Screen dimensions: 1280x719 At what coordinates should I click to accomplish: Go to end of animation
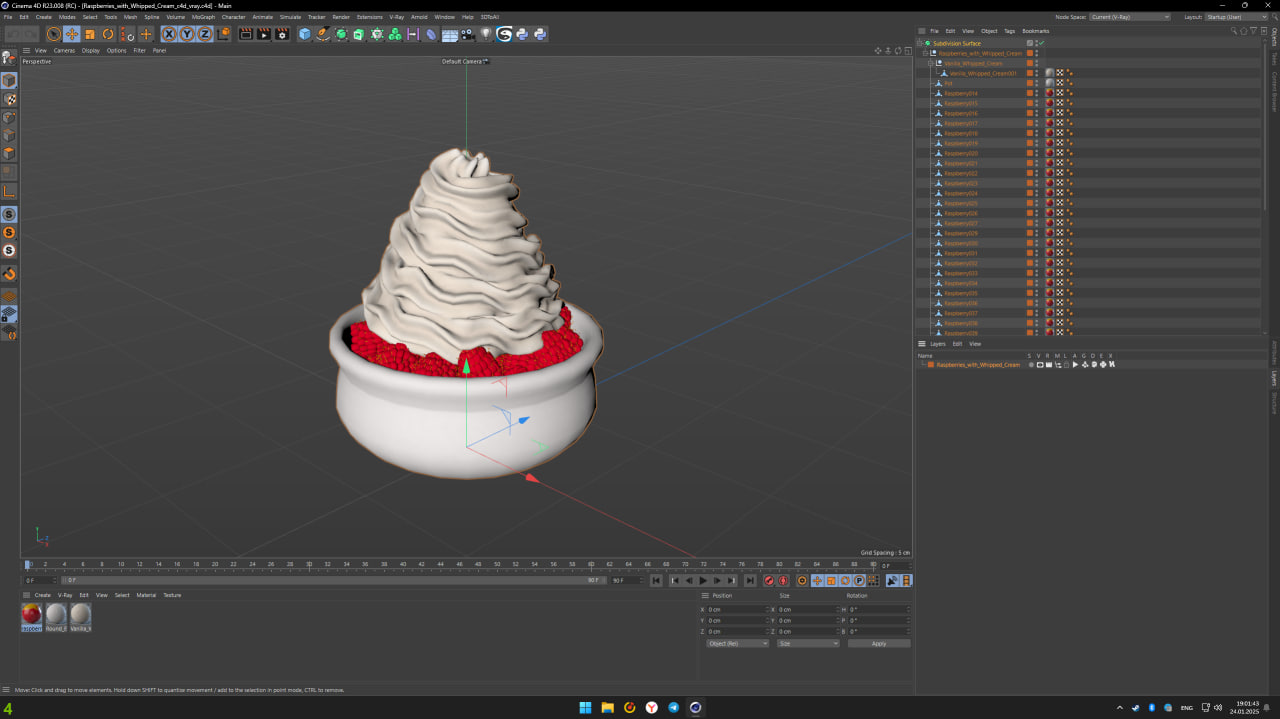click(x=750, y=581)
